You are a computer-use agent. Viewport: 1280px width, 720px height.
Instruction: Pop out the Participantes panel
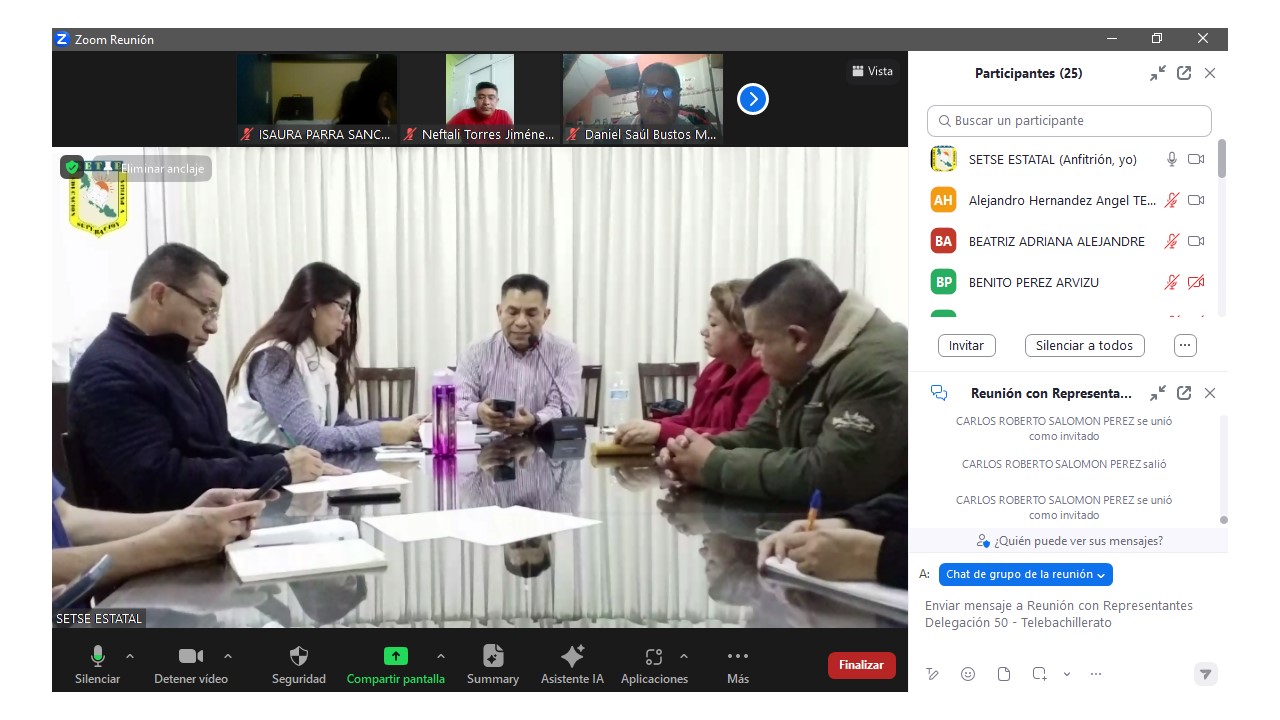coord(1184,73)
